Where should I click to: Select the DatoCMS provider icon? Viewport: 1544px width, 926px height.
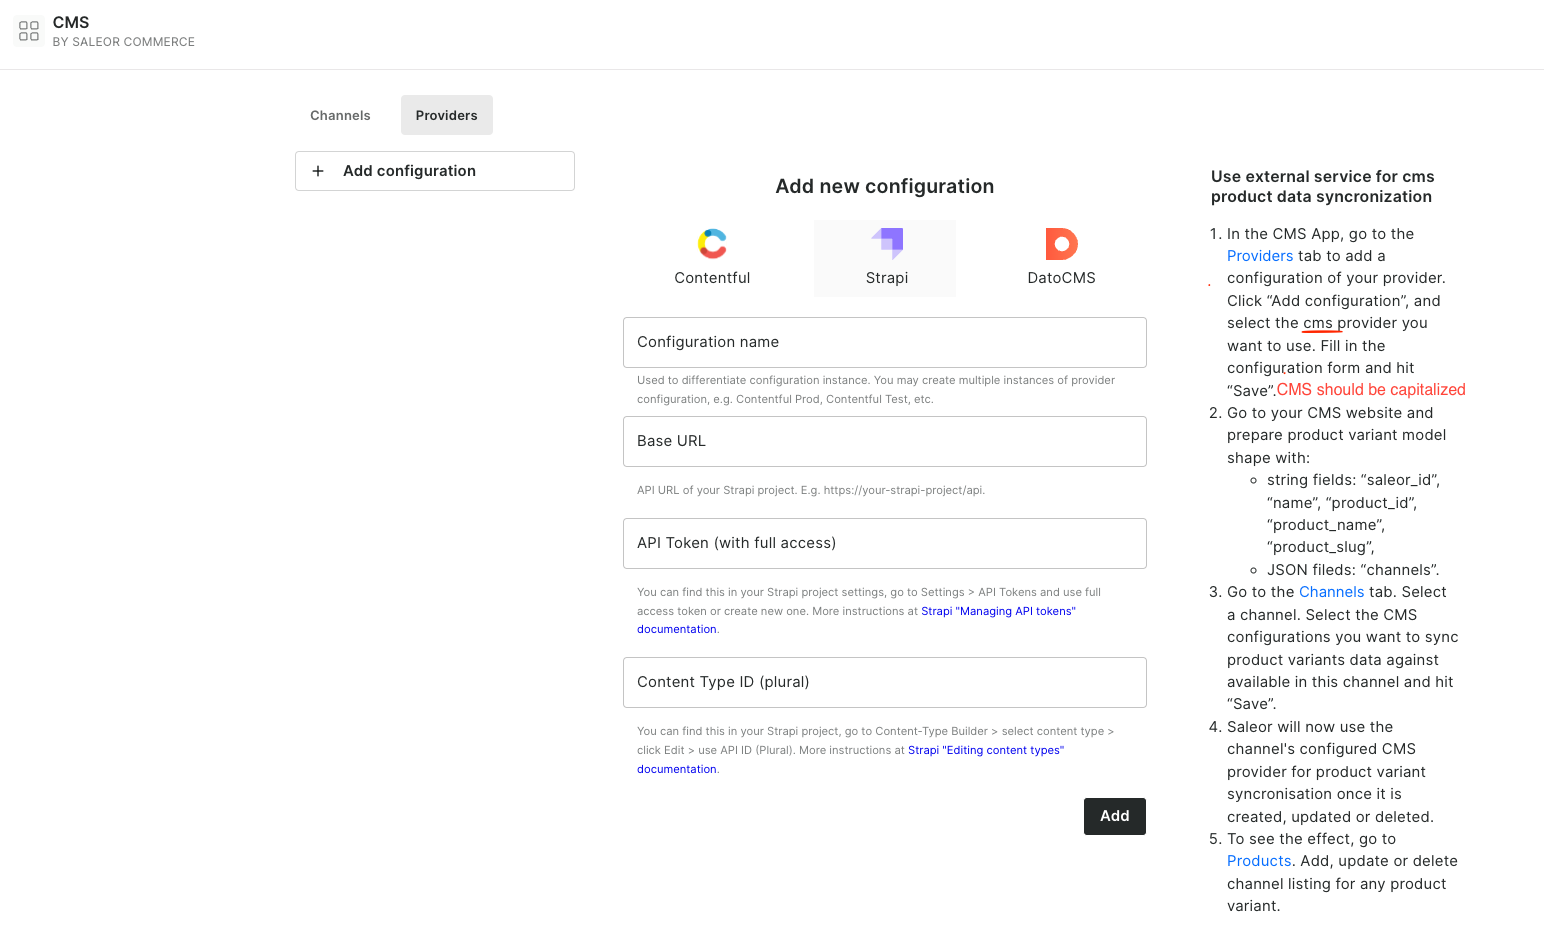pos(1060,243)
